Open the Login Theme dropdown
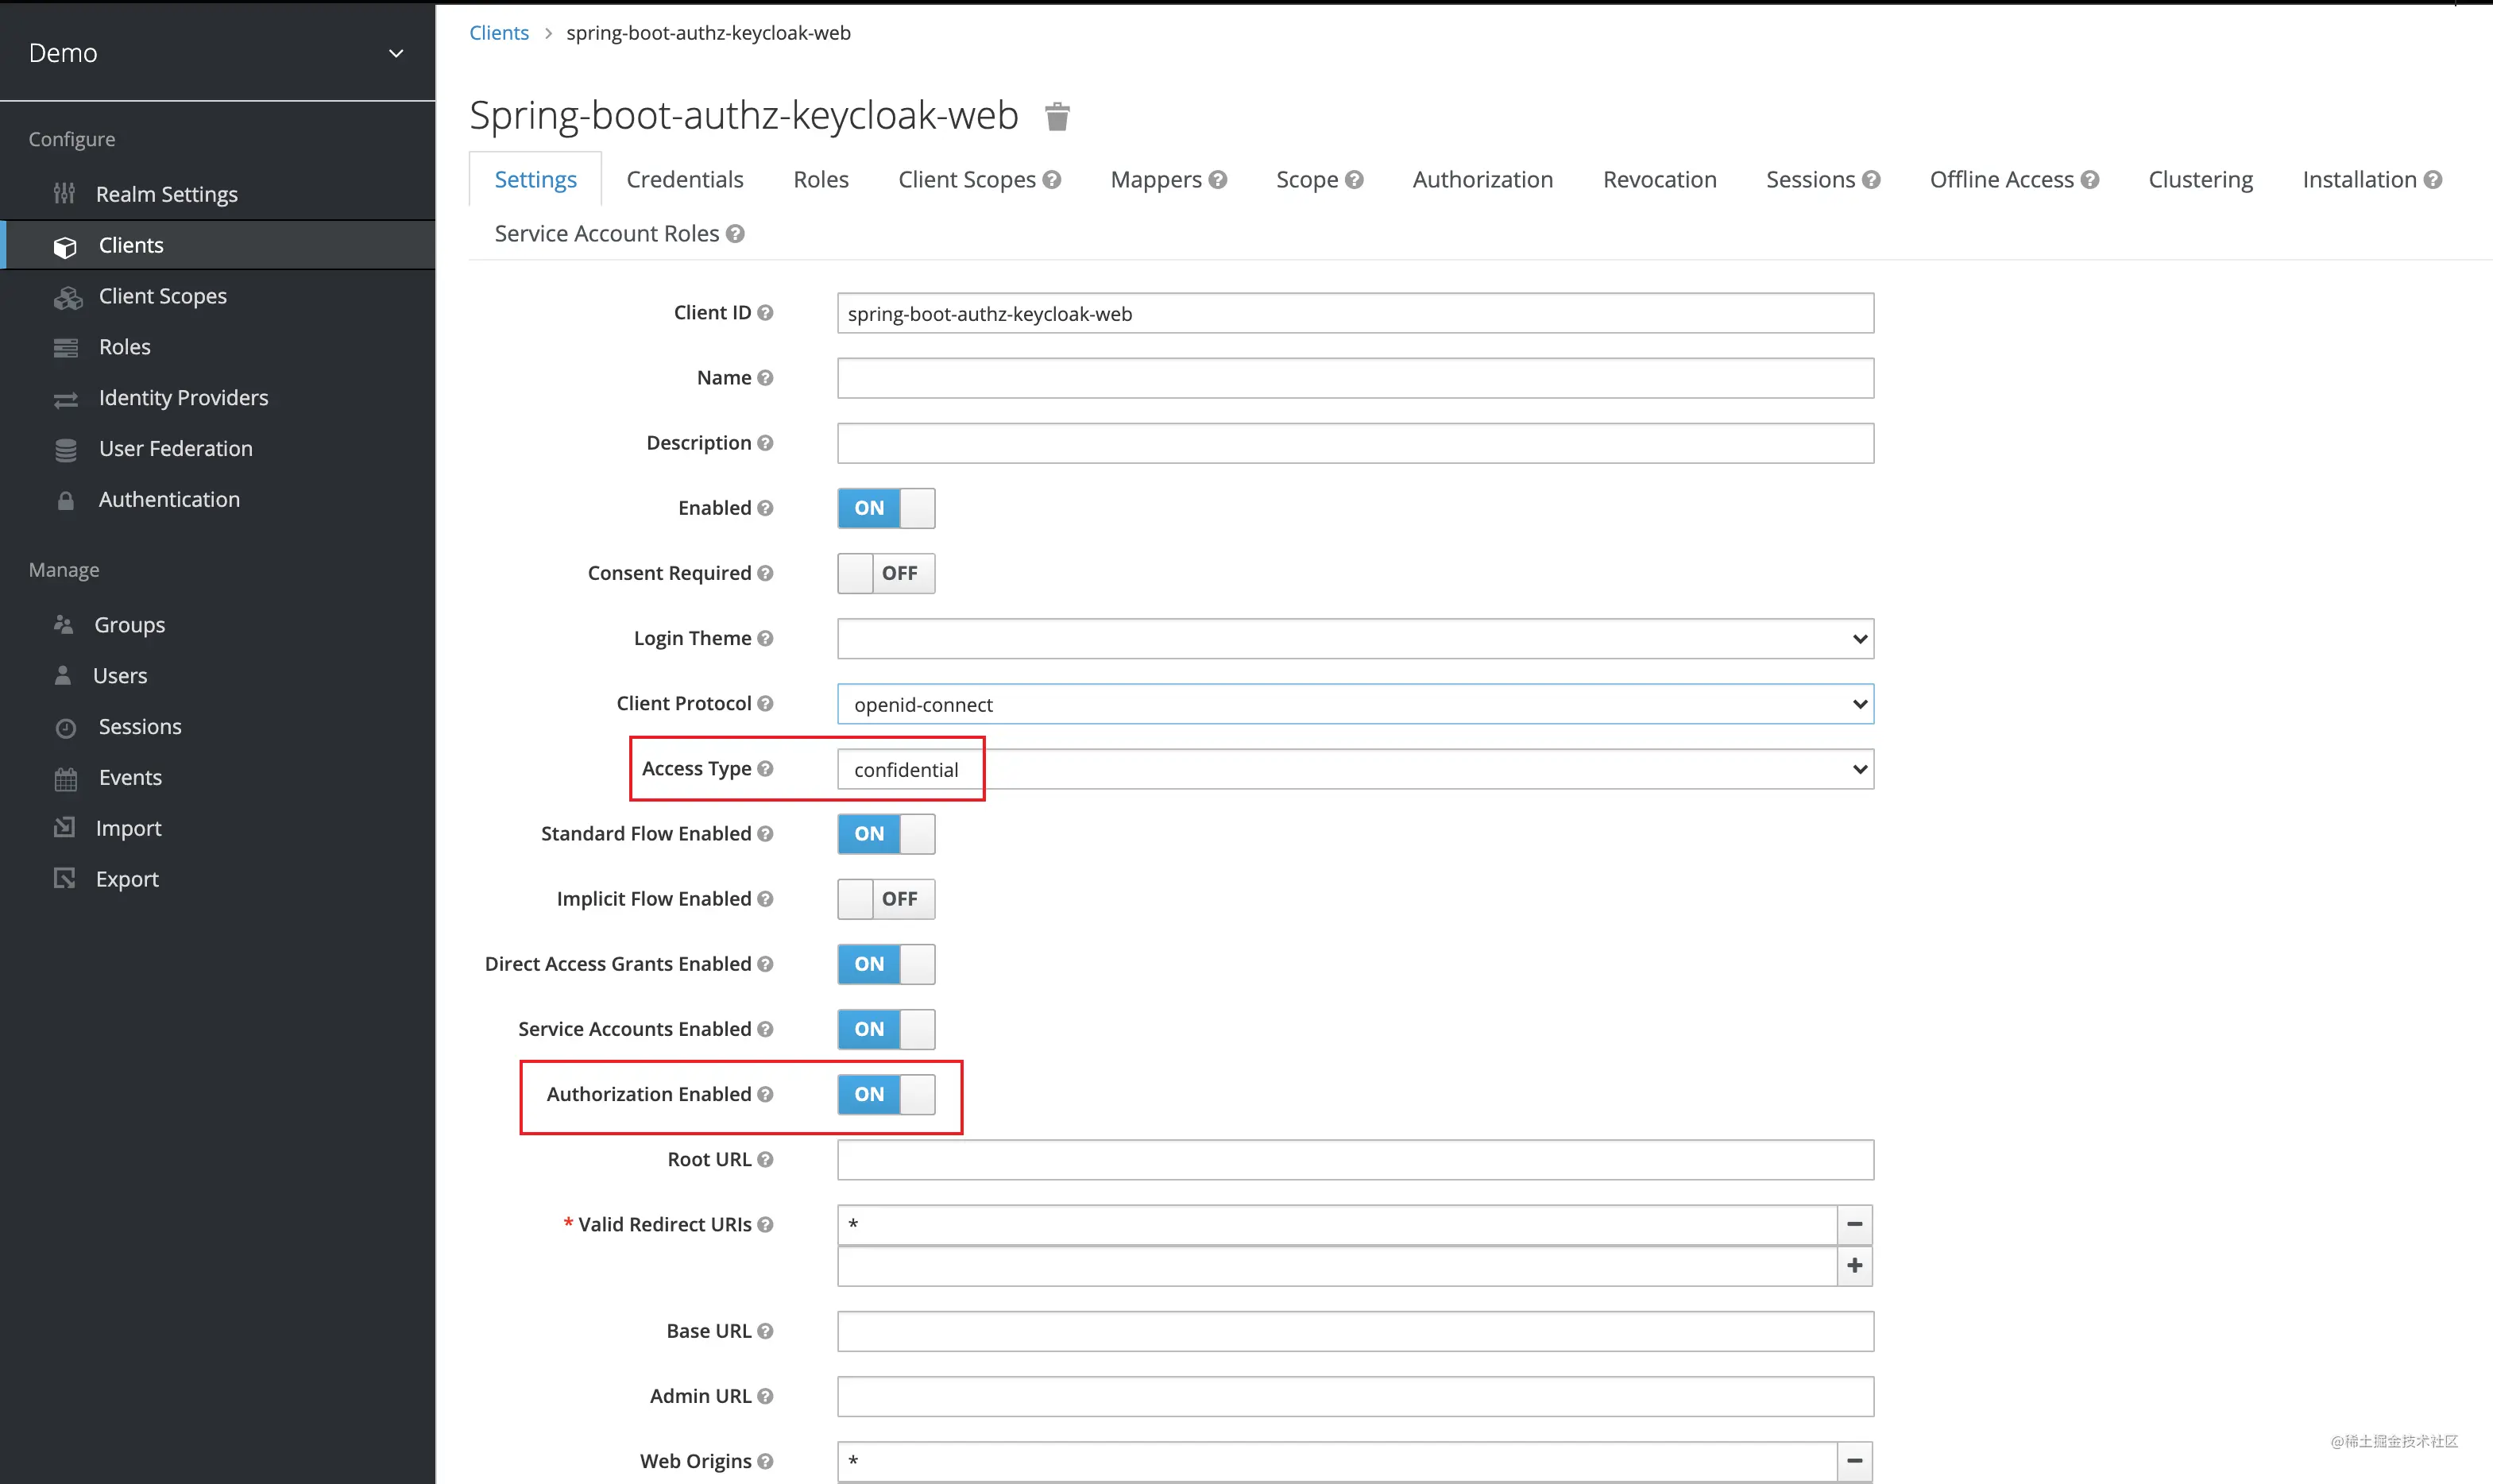This screenshot has width=2493, height=1484. [x=1355, y=638]
